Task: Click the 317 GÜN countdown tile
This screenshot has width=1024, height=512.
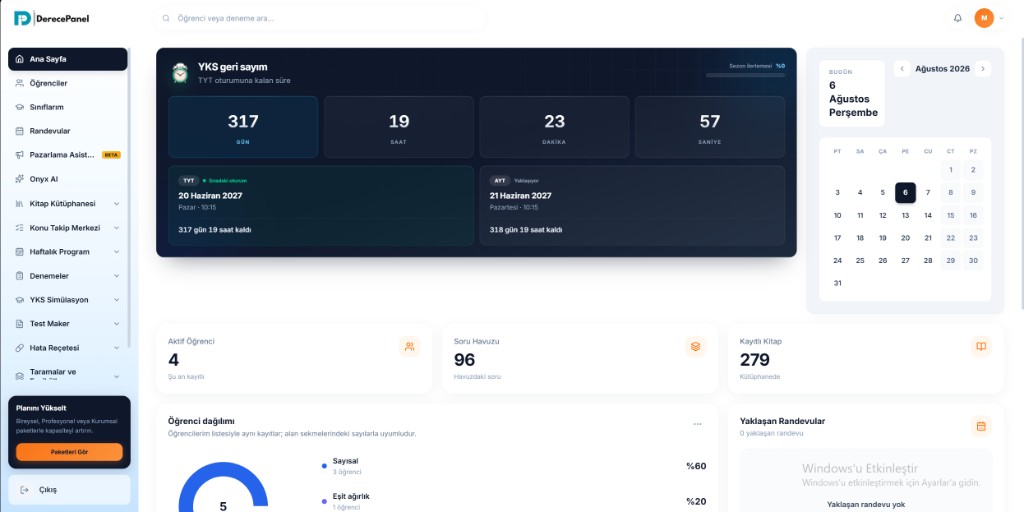Action: coord(243,127)
